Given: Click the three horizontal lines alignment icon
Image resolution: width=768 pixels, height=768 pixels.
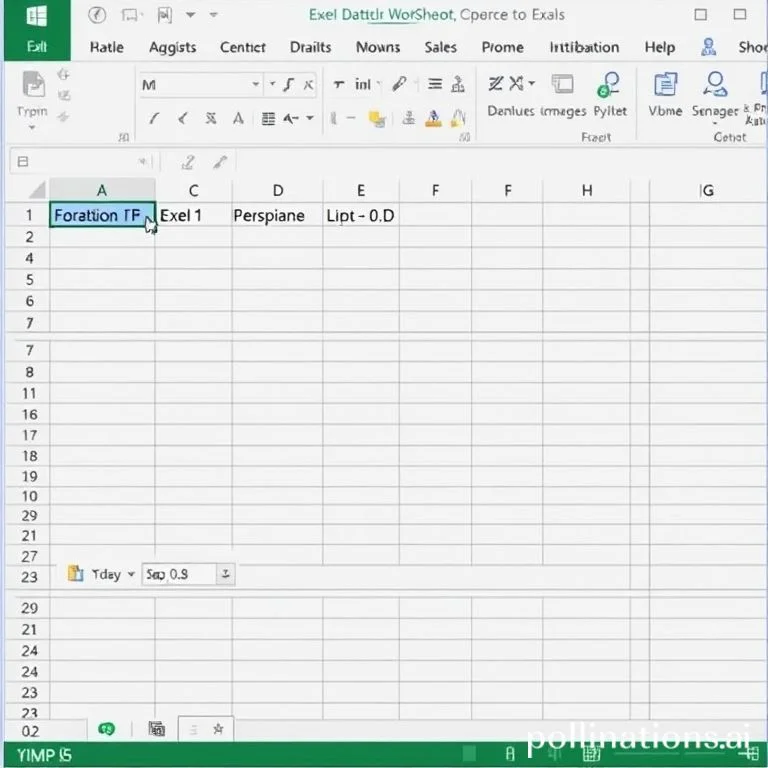Looking at the screenshot, I should pyautogui.click(x=434, y=84).
